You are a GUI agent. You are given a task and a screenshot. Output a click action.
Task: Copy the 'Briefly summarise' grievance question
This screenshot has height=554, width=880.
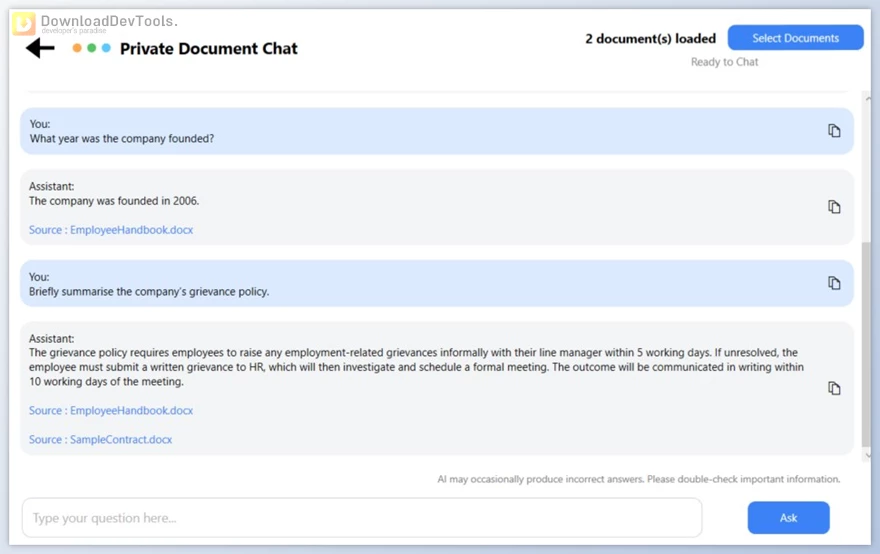click(834, 283)
